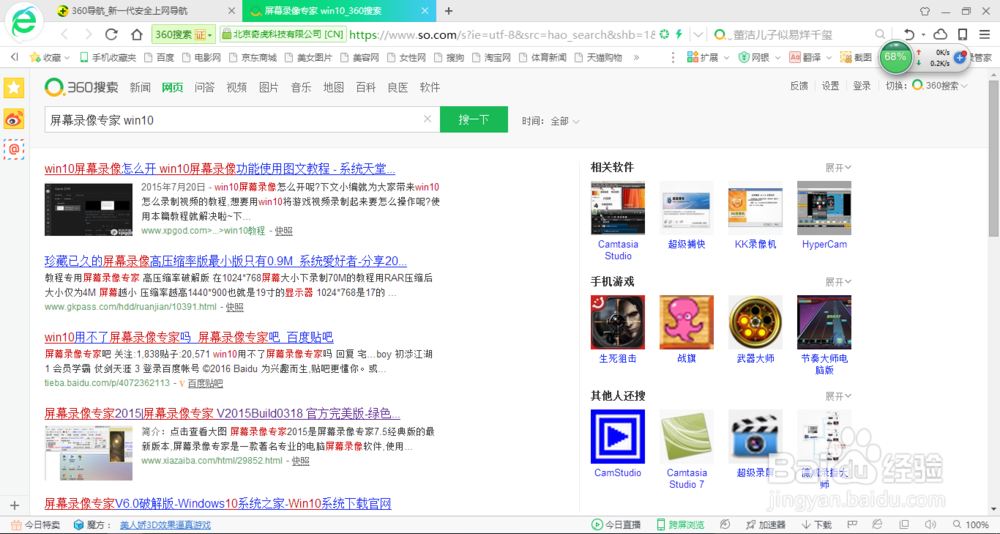Open the 下载 downloads manager
The image size is (1000, 534).
point(817,525)
